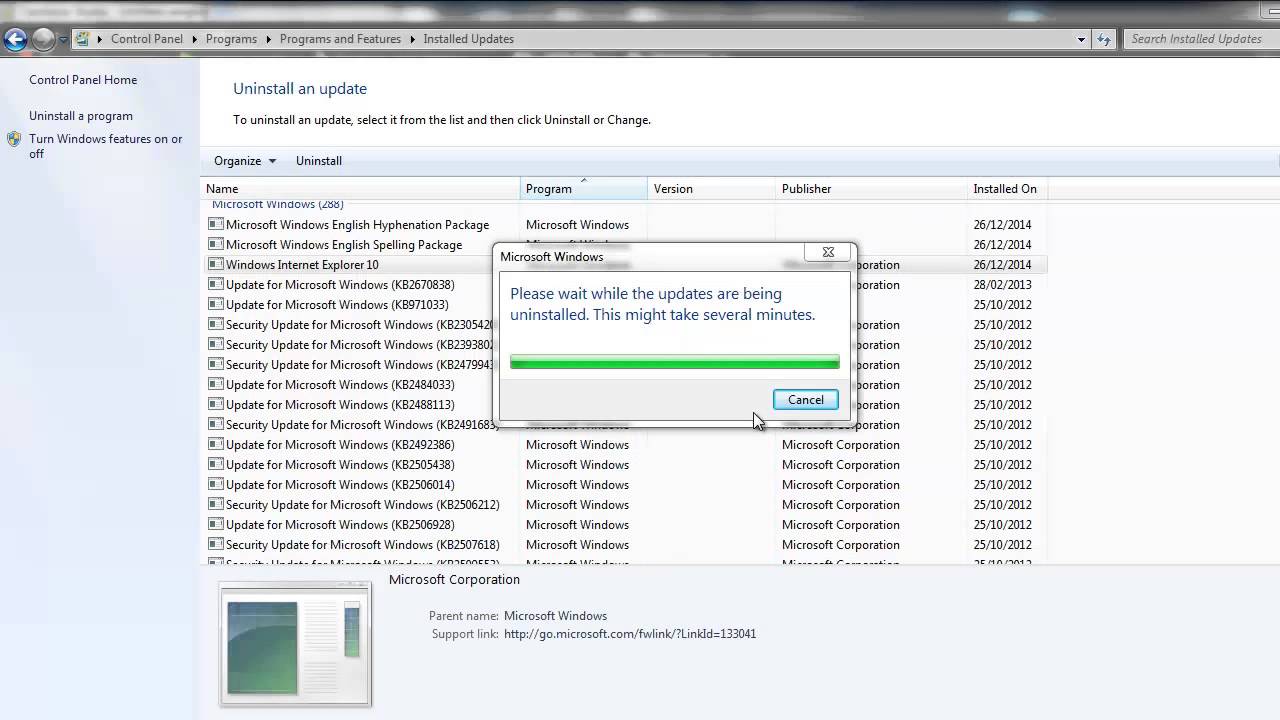Click icon of Update KB2492386 row
Image resolution: width=1280 pixels, height=720 pixels.
pos(215,444)
